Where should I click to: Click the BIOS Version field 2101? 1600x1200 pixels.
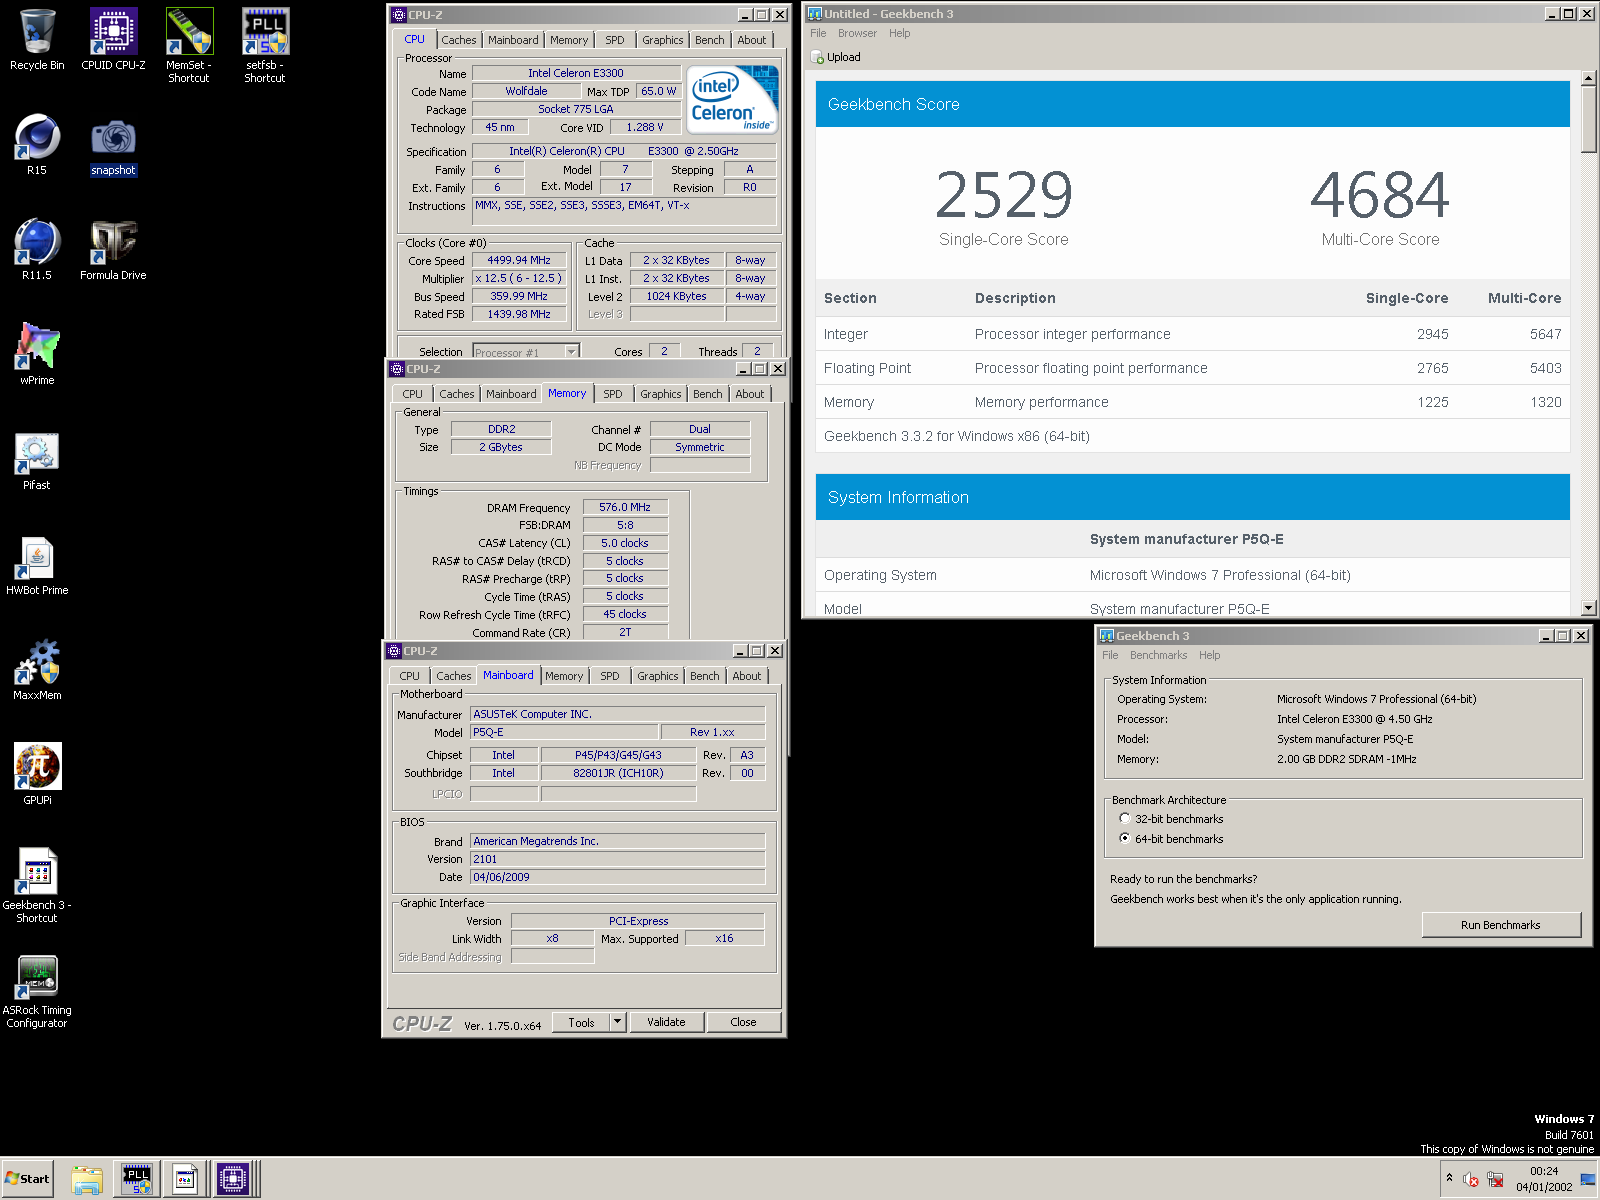pos(617,859)
